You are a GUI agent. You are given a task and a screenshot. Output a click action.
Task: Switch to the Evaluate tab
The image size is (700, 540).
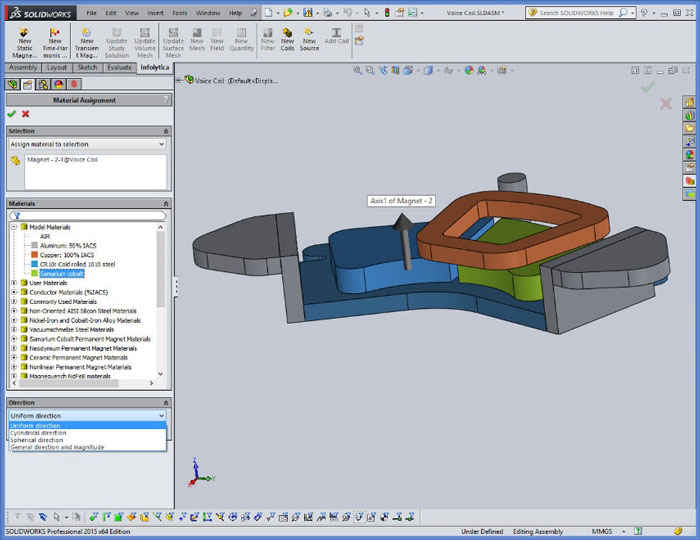(x=119, y=67)
